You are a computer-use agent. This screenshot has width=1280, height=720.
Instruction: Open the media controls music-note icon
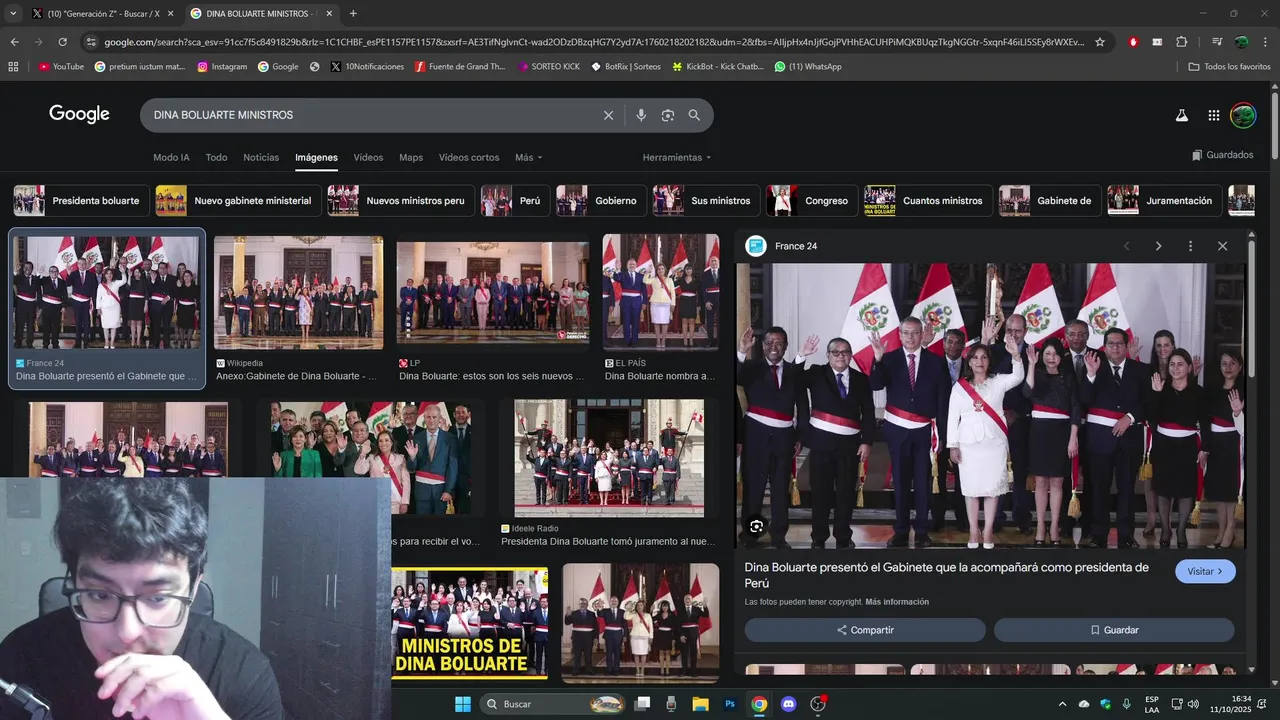(x=1216, y=42)
